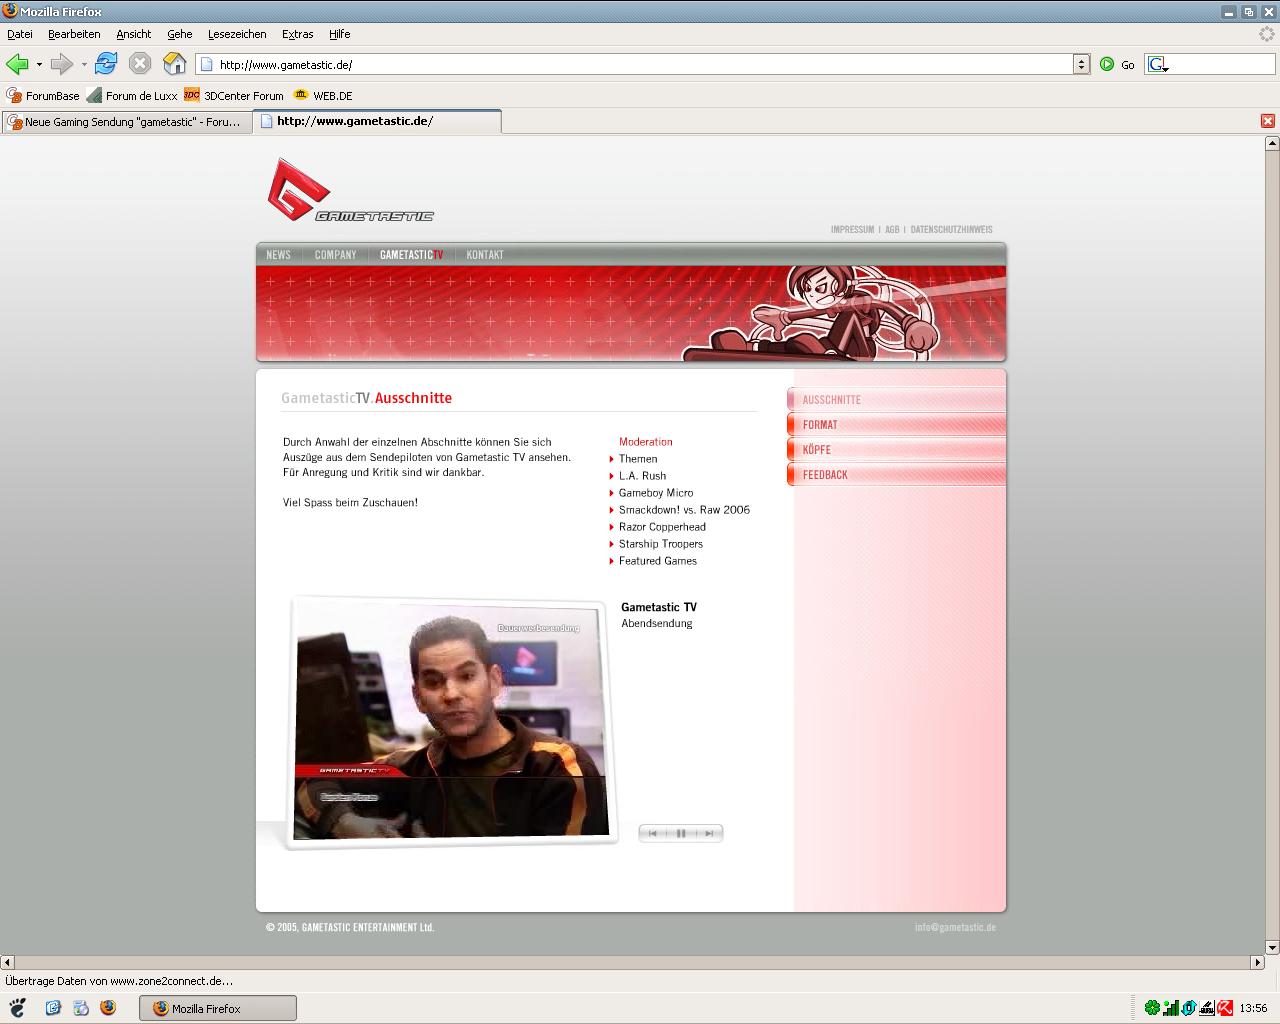1280x1024 pixels.
Task: Open the GNOME foot start menu
Action: pos(16,1007)
